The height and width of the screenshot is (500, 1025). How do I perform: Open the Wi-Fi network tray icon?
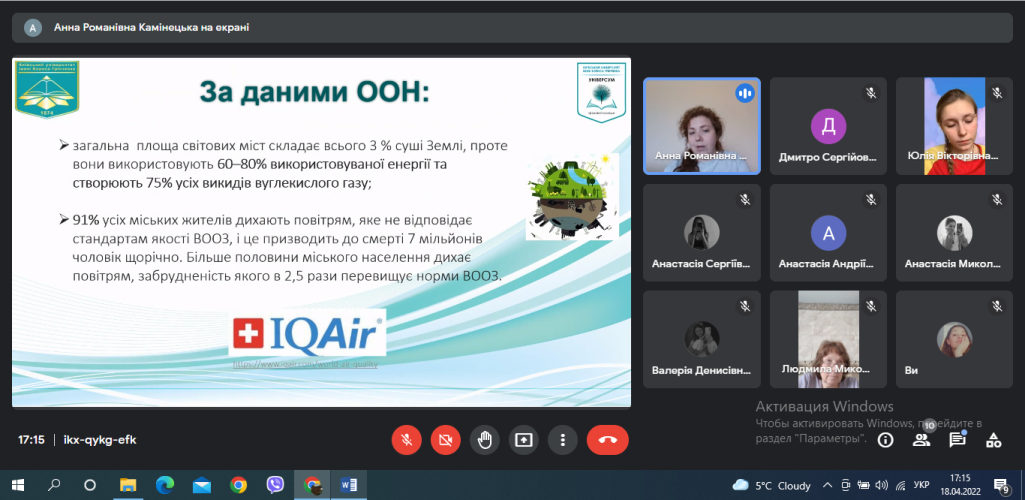click(900, 486)
